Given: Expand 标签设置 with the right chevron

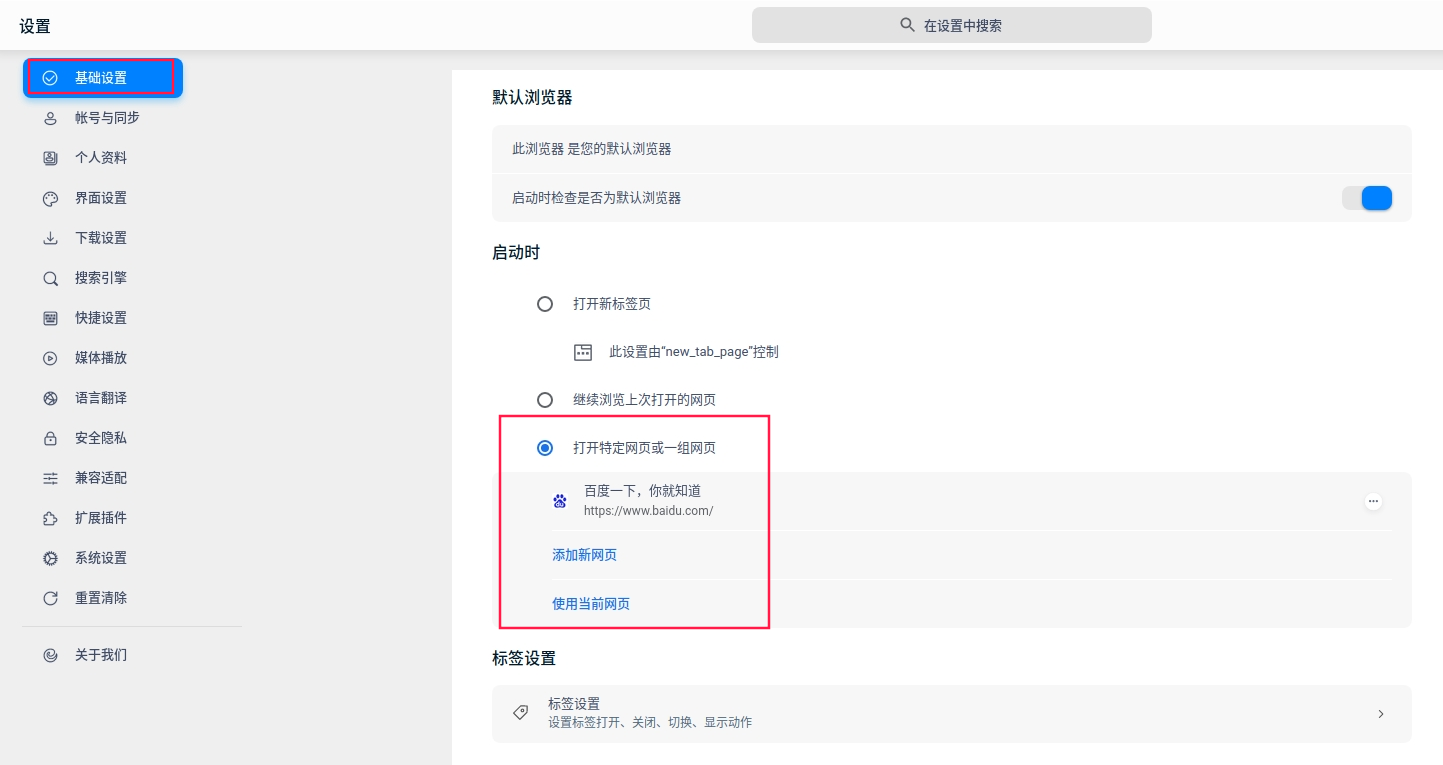Looking at the screenshot, I should [x=1381, y=714].
